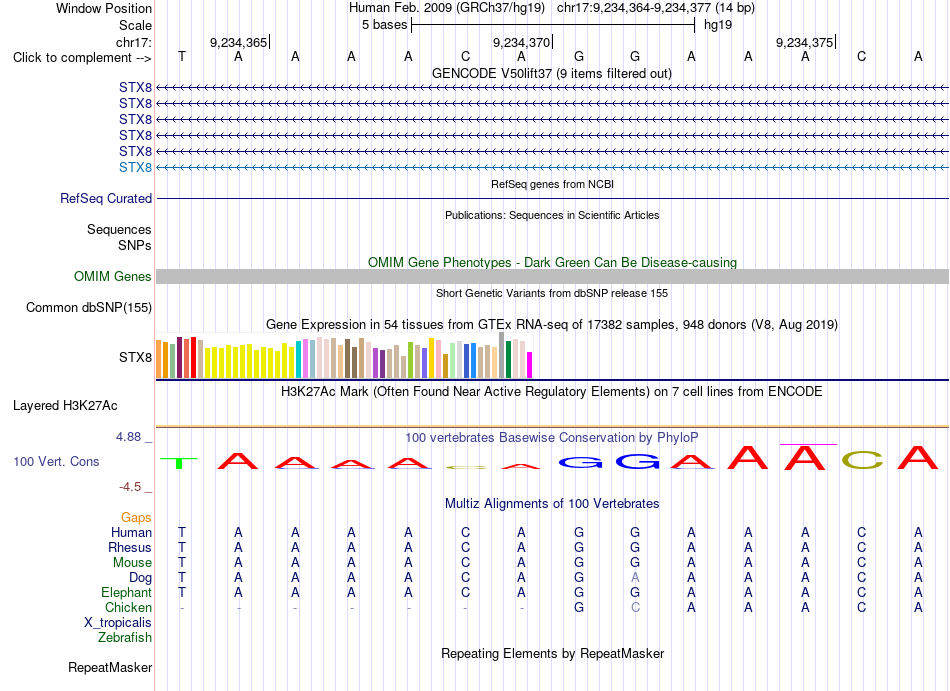Click the green 'OMIM Genes' label

[x=113, y=277]
